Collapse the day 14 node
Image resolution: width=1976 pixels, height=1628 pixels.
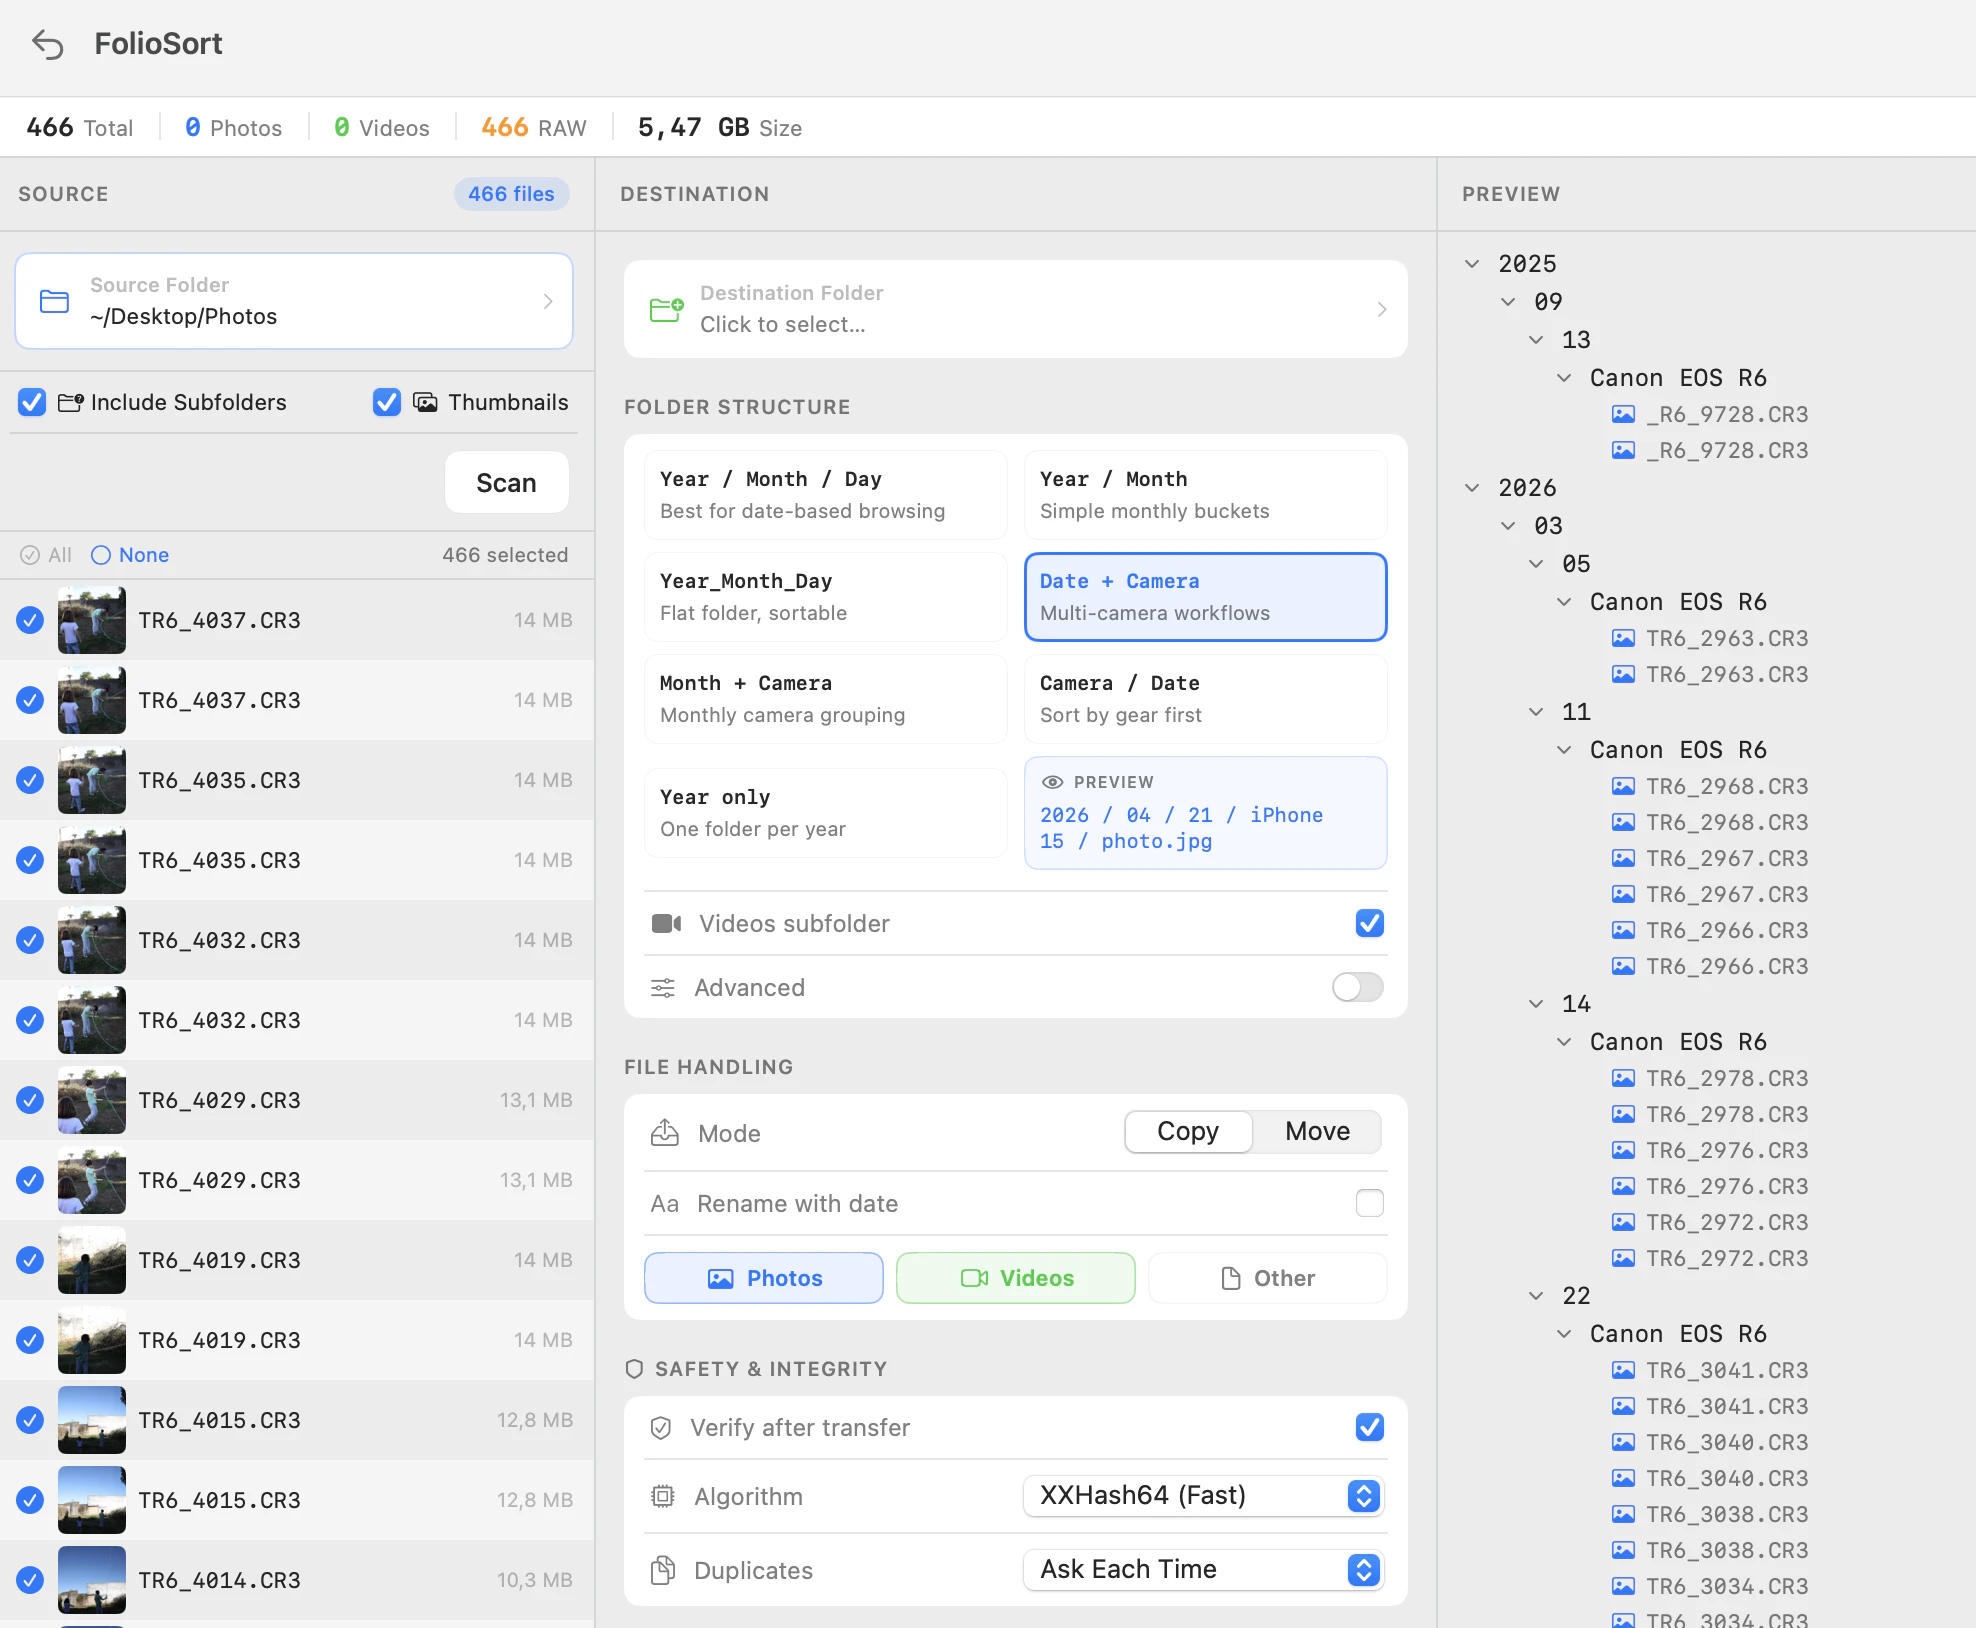[x=1536, y=1004]
